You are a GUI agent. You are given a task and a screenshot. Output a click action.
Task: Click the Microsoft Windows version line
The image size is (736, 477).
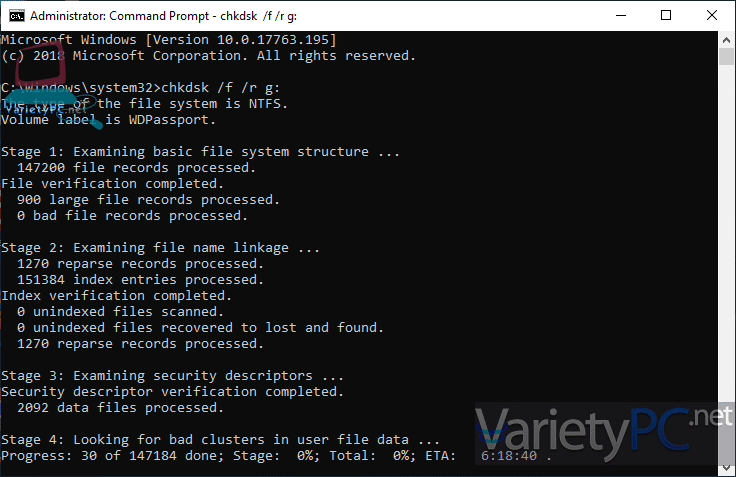(x=169, y=40)
